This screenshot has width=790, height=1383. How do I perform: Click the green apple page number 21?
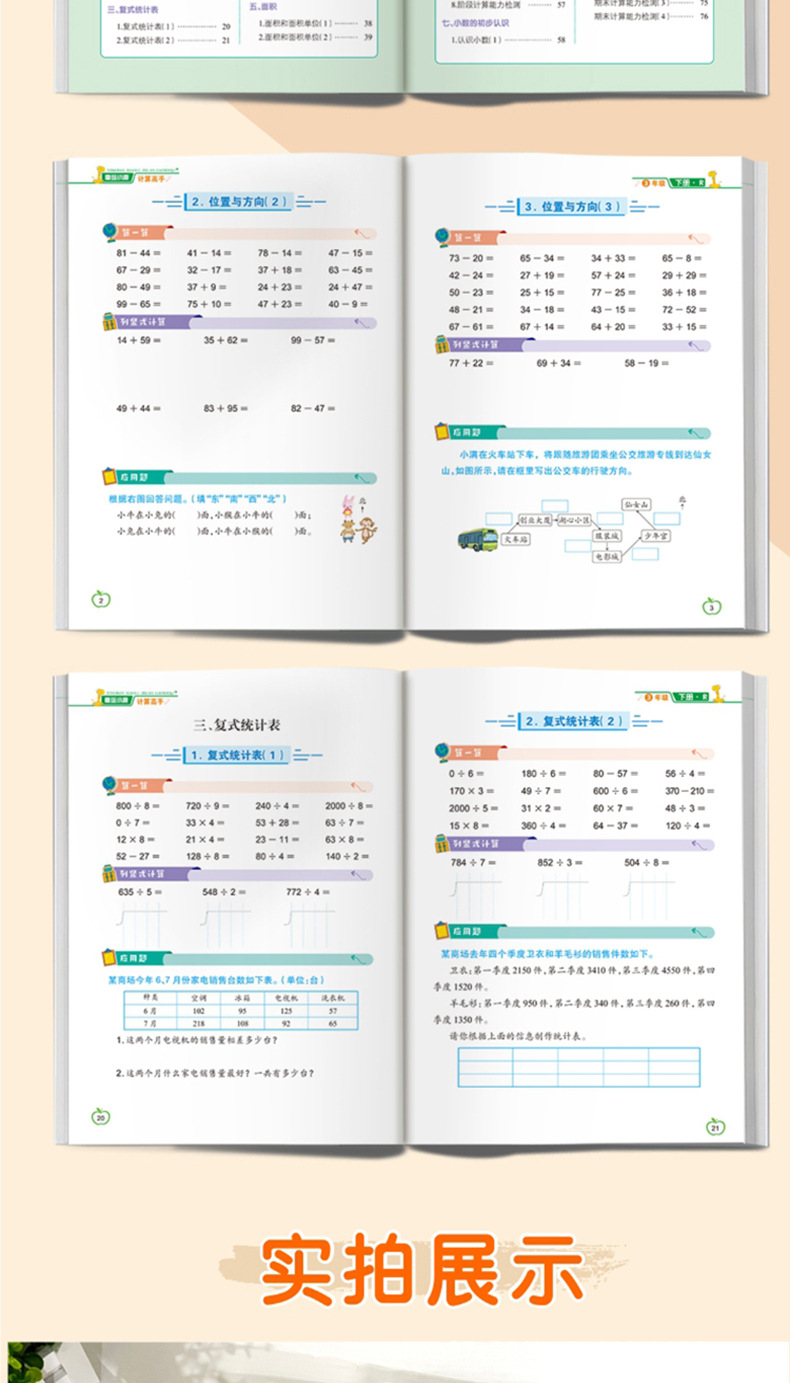(715, 1127)
